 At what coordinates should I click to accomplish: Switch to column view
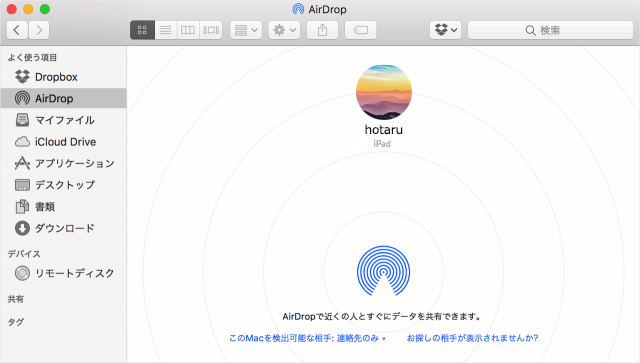[188, 30]
